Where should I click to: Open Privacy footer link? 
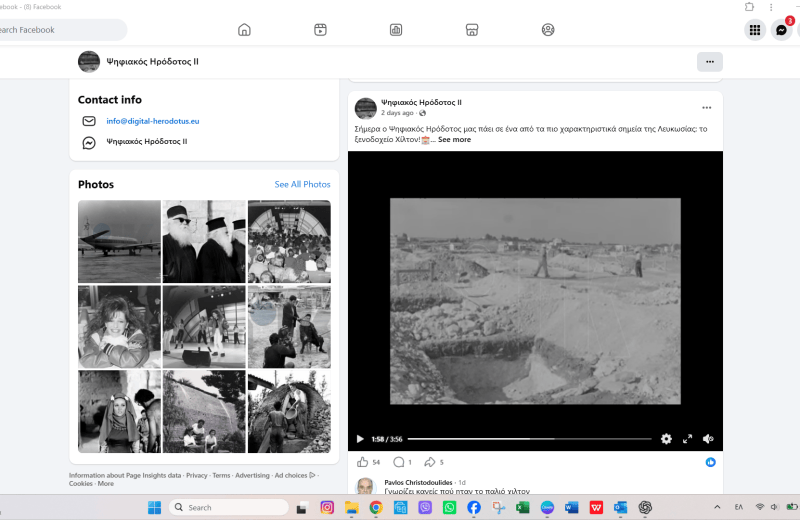tap(196, 476)
